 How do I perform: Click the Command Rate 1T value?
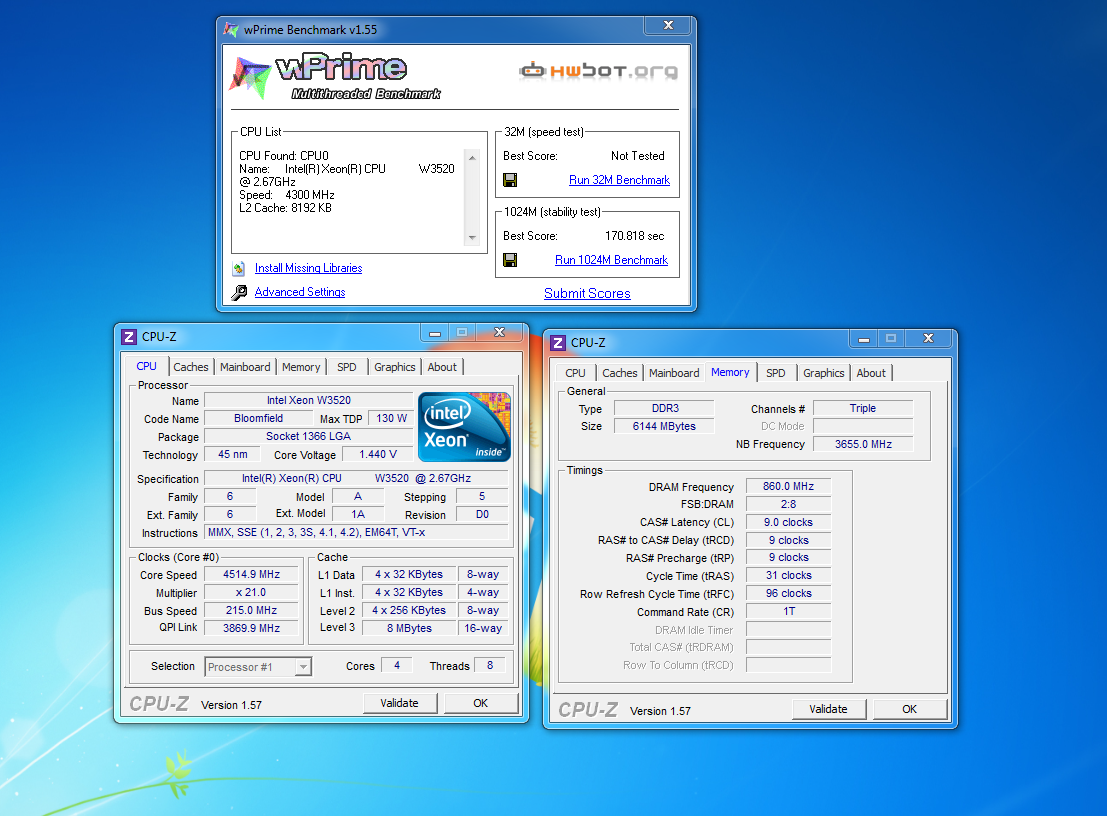point(789,611)
